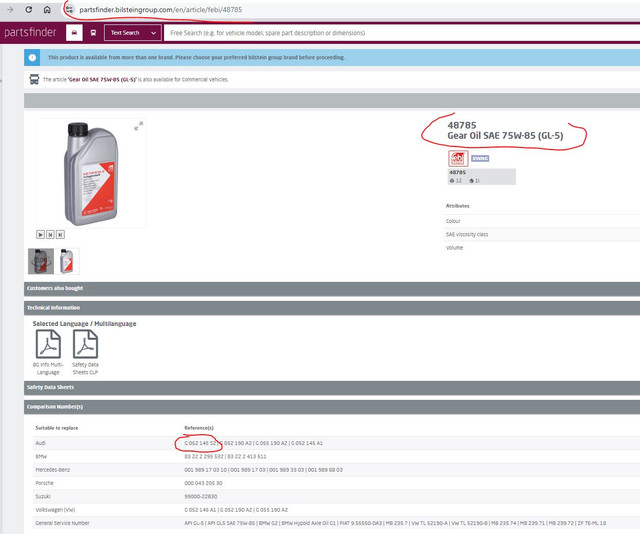Screen dimensions: 640x534
Task: Click the 48785 article info box
Action: (482, 176)
